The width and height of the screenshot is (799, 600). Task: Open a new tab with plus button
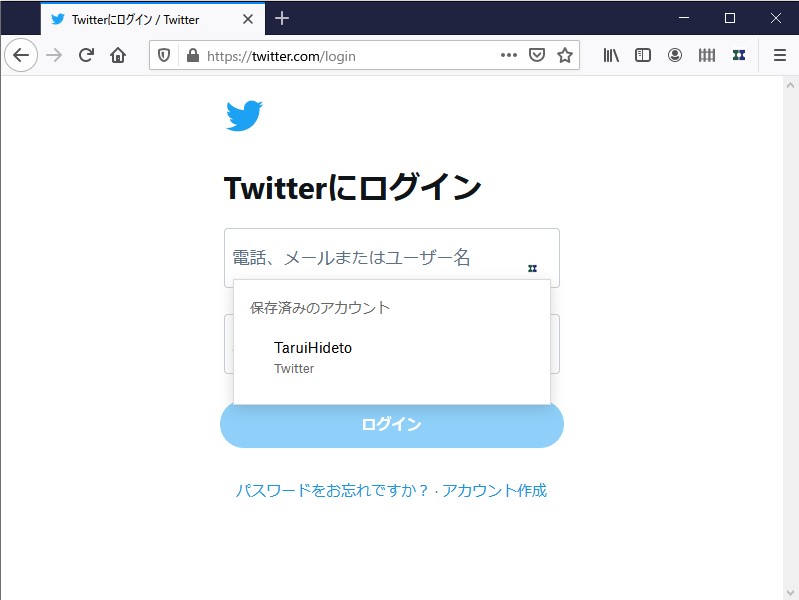click(282, 18)
